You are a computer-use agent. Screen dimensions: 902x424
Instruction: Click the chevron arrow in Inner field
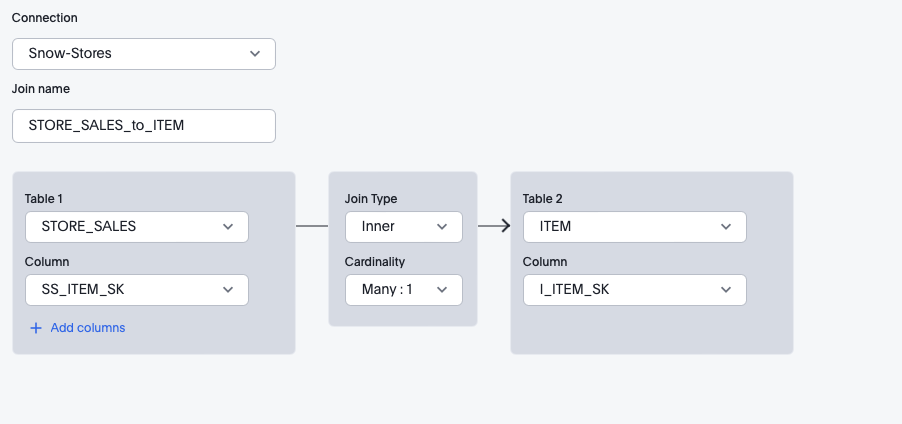pos(442,227)
